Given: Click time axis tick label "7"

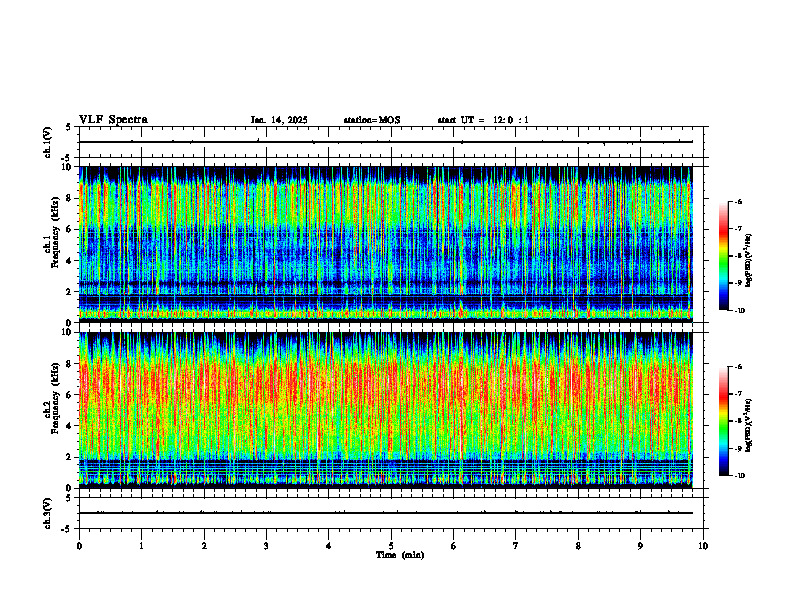Looking at the screenshot, I should click(516, 546).
